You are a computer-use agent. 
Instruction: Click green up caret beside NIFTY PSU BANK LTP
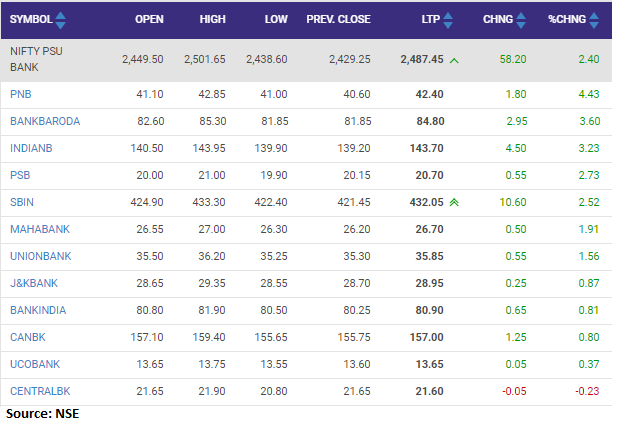(x=455, y=61)
